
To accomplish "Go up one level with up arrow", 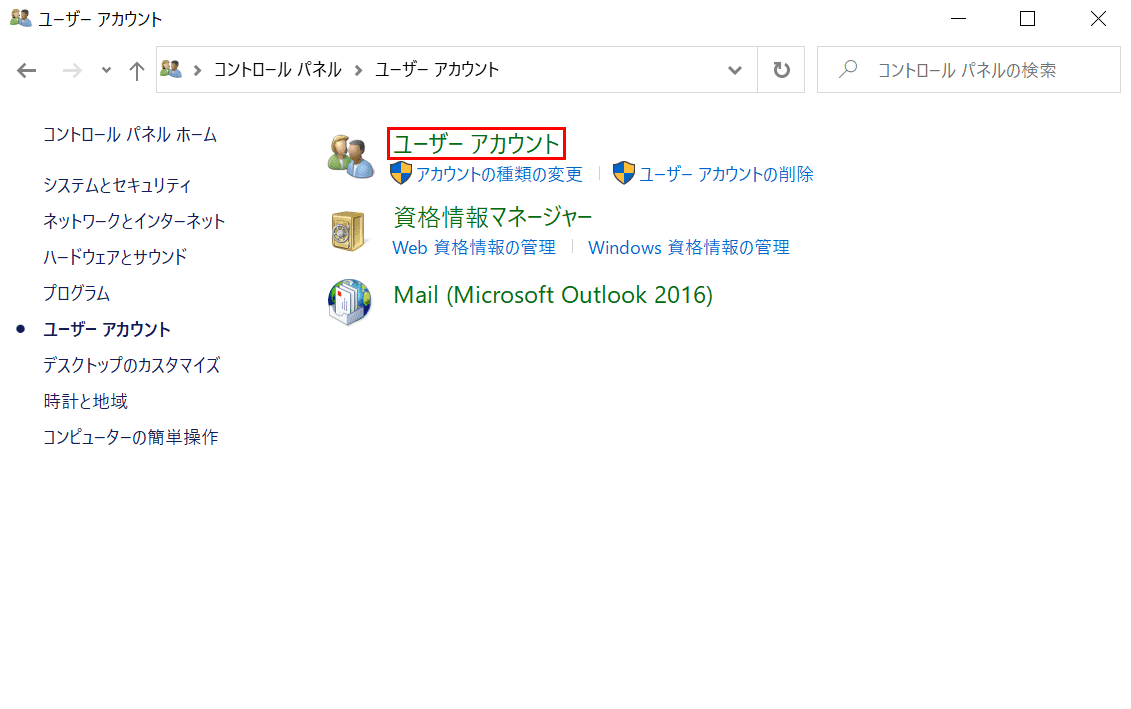I will [136, 70].
